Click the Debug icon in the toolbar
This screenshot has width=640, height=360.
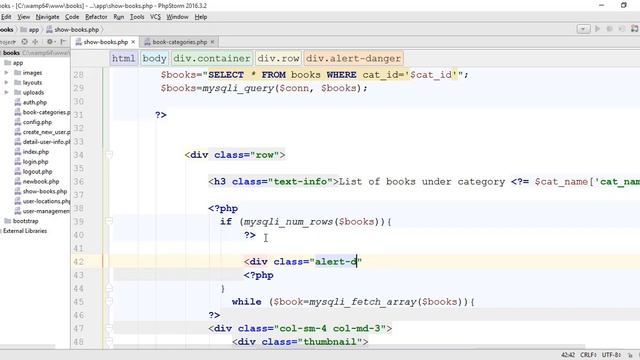pyautogui.click(x=610, y=29)
